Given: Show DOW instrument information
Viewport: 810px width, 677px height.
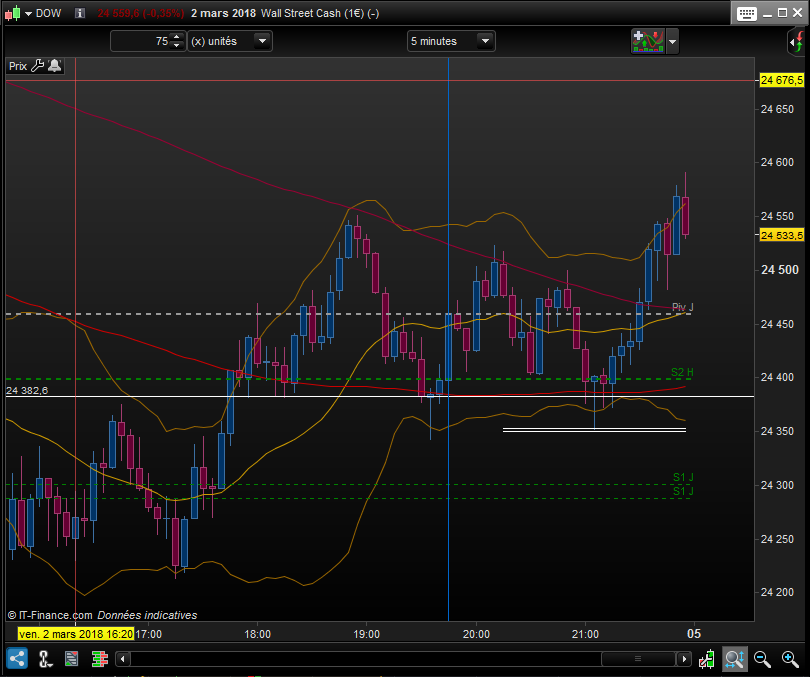Looking at the screenshot, I should (x=80, y=13).
